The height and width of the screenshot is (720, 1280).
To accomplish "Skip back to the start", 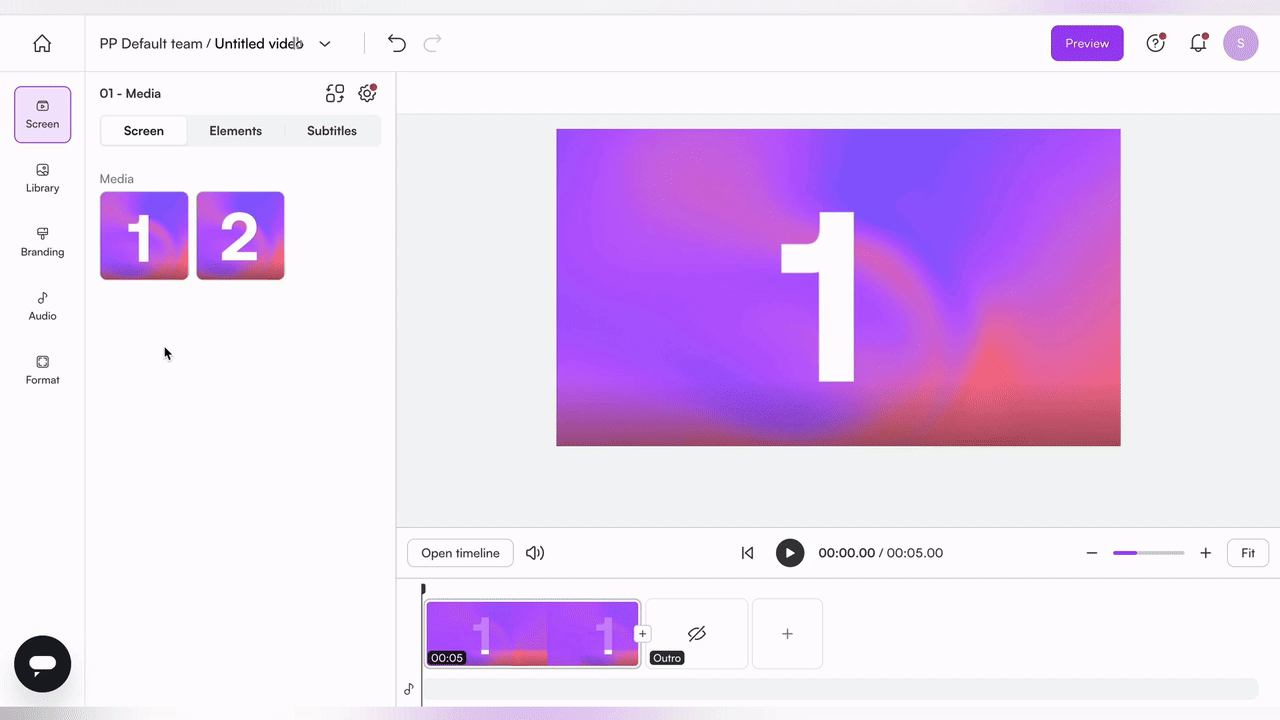I will [747, 553].
